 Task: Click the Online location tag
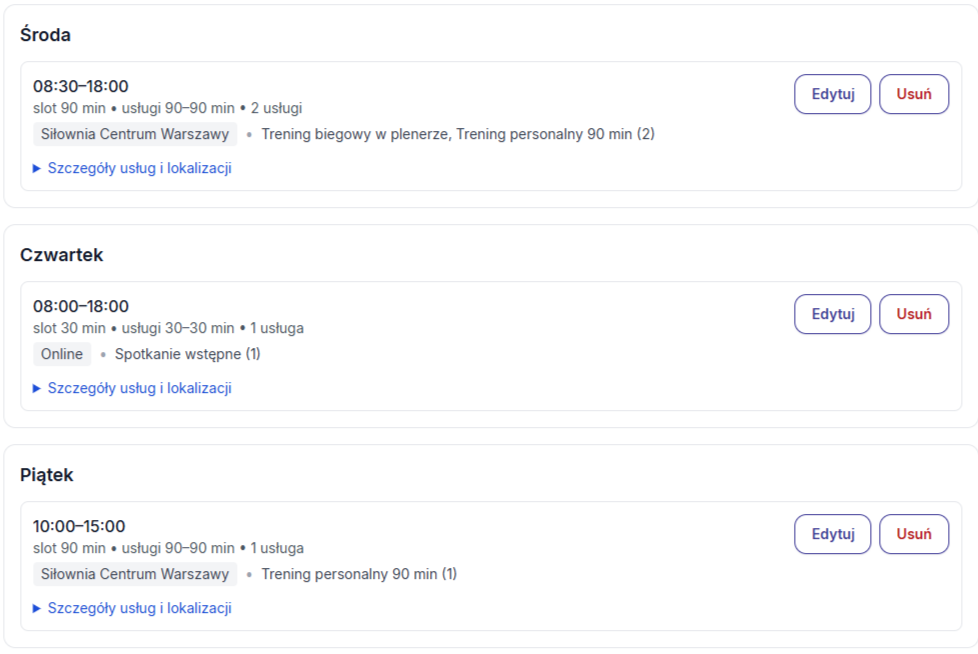(x=62, y=354)
